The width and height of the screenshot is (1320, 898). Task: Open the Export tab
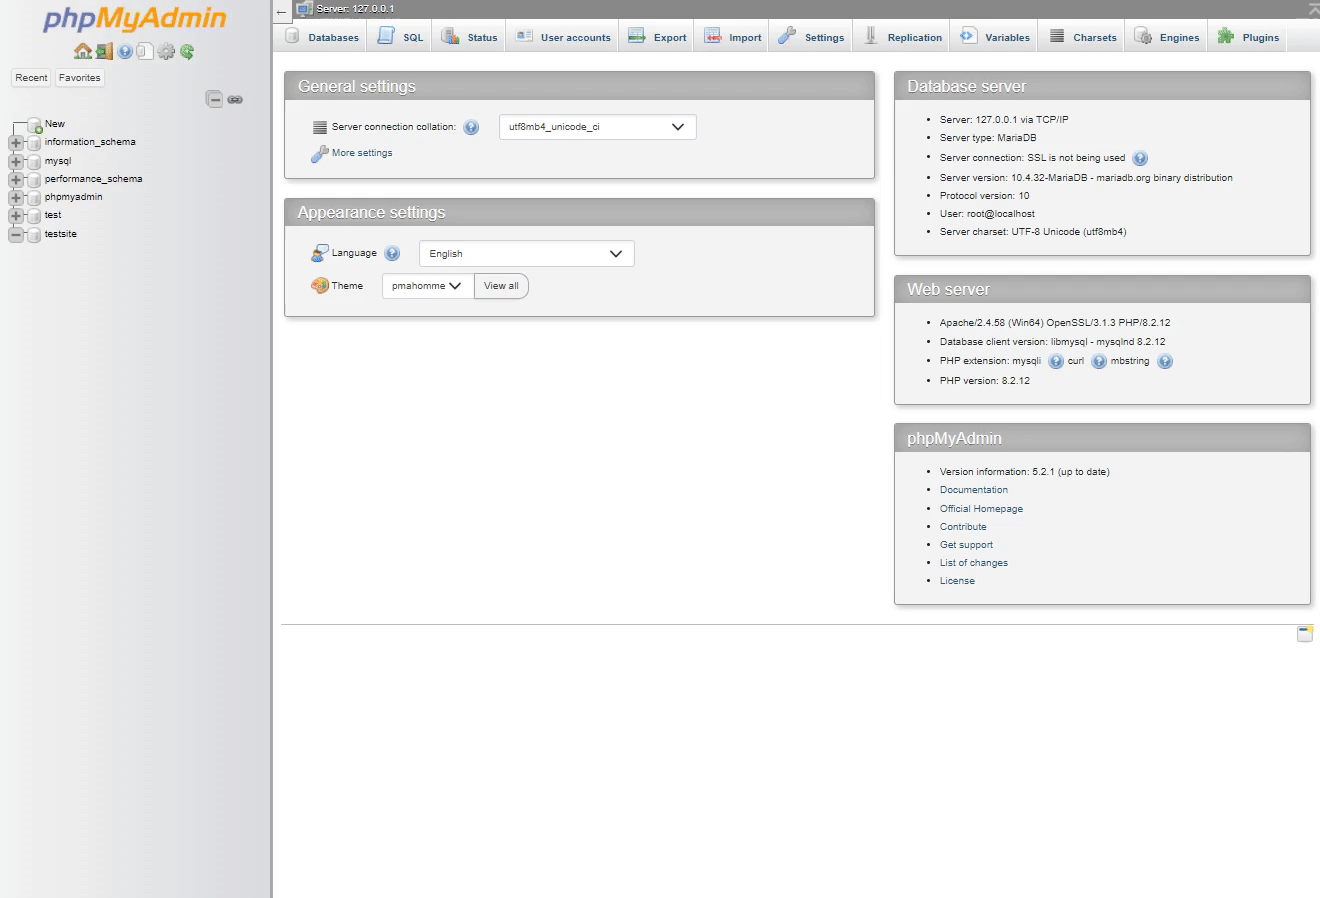[x=657, y=37]
